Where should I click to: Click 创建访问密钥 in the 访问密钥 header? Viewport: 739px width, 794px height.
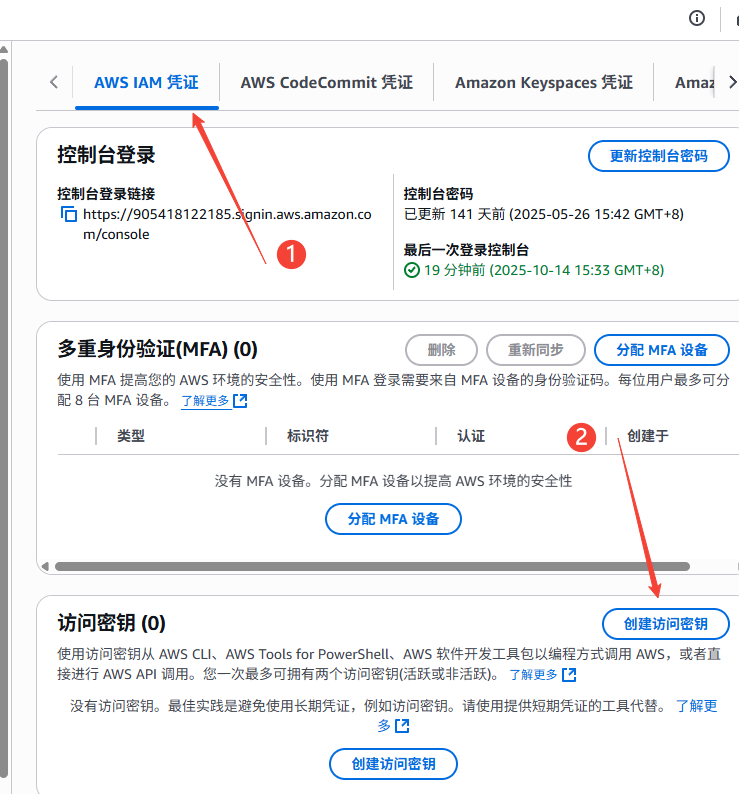pos(665,624)
